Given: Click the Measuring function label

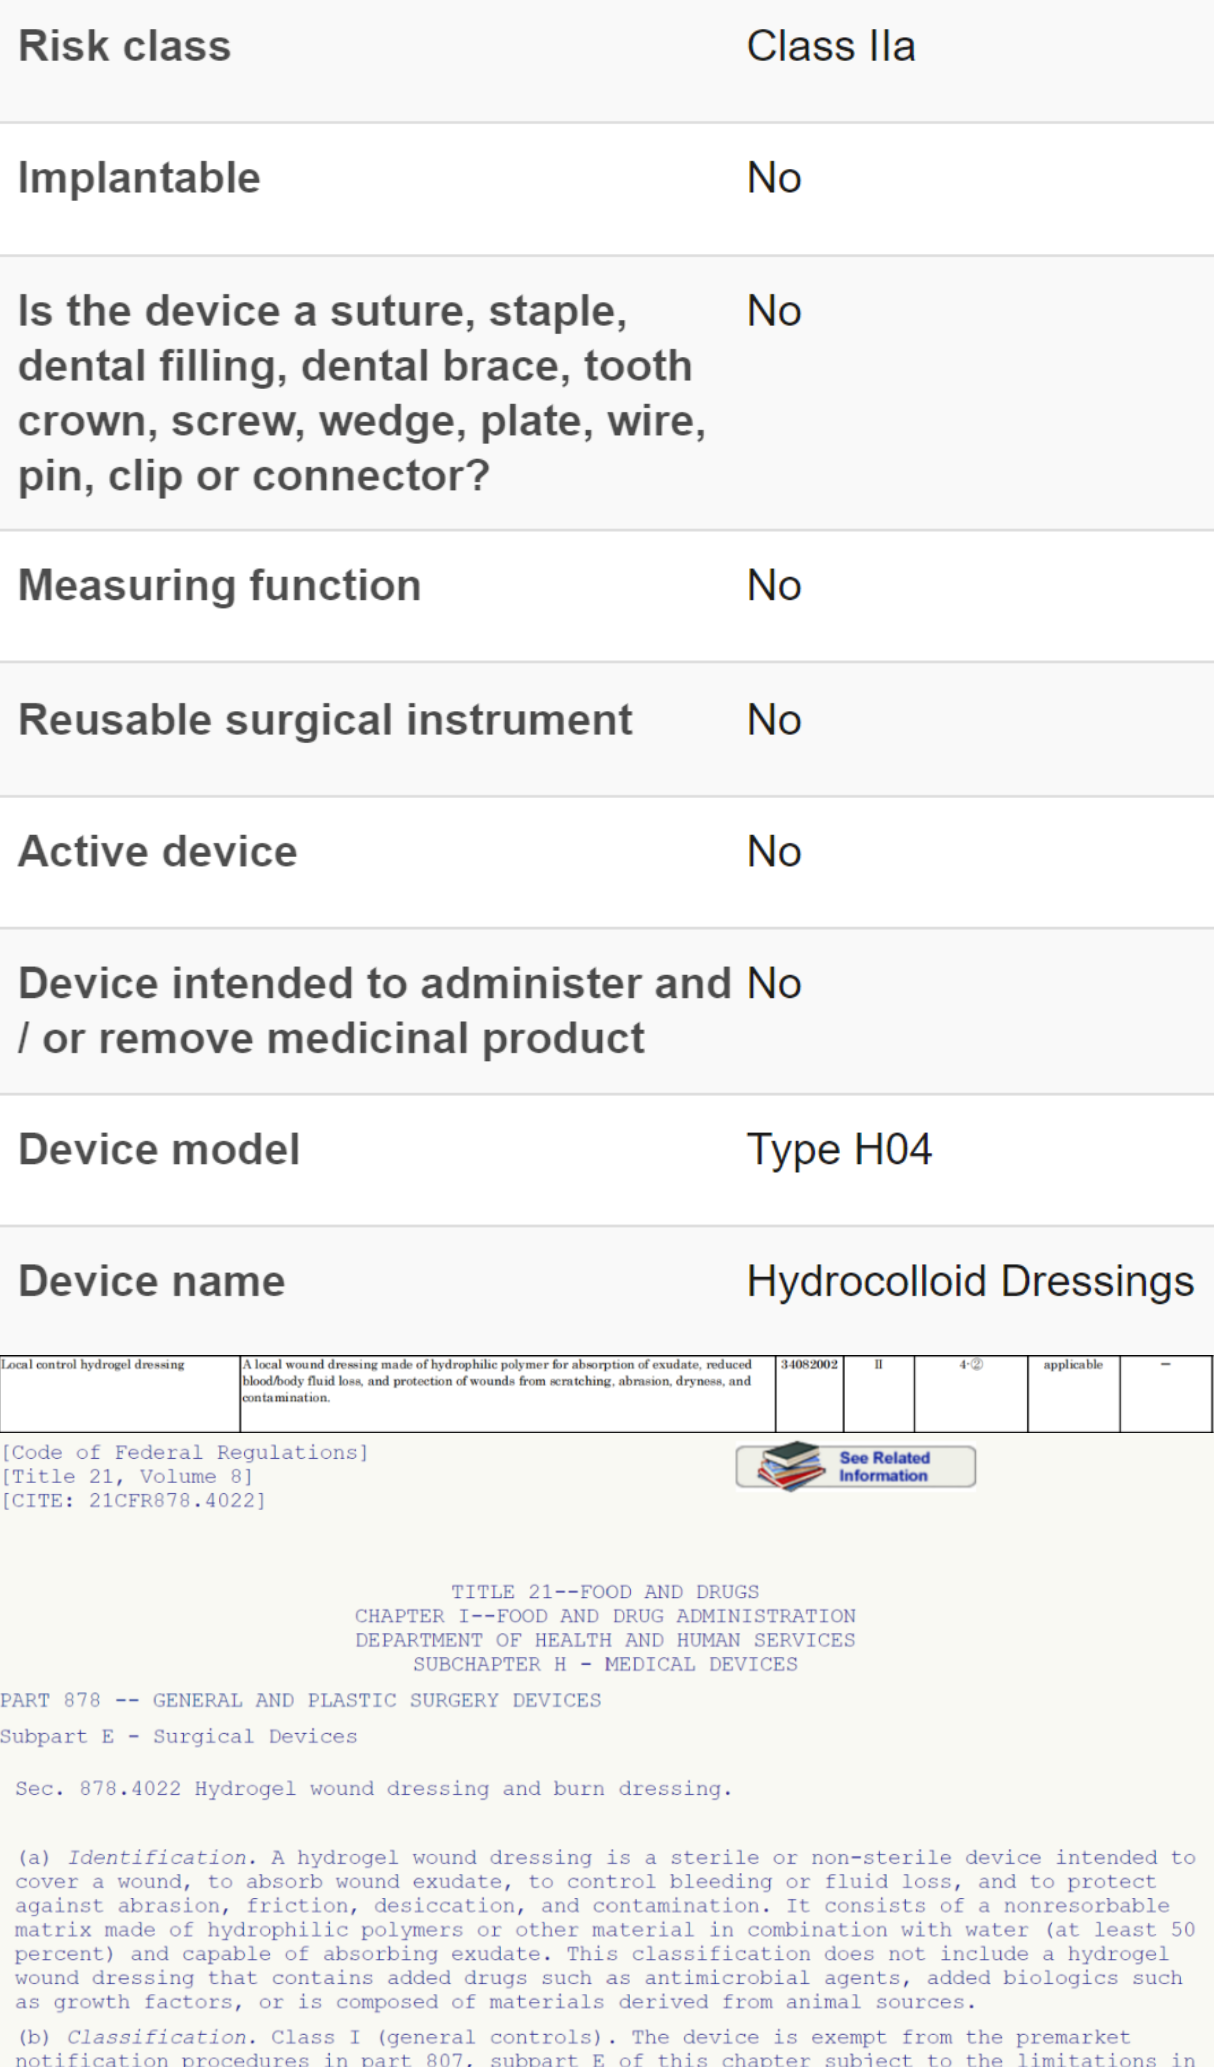Looking at the screenshot, I should coord(220,586).
